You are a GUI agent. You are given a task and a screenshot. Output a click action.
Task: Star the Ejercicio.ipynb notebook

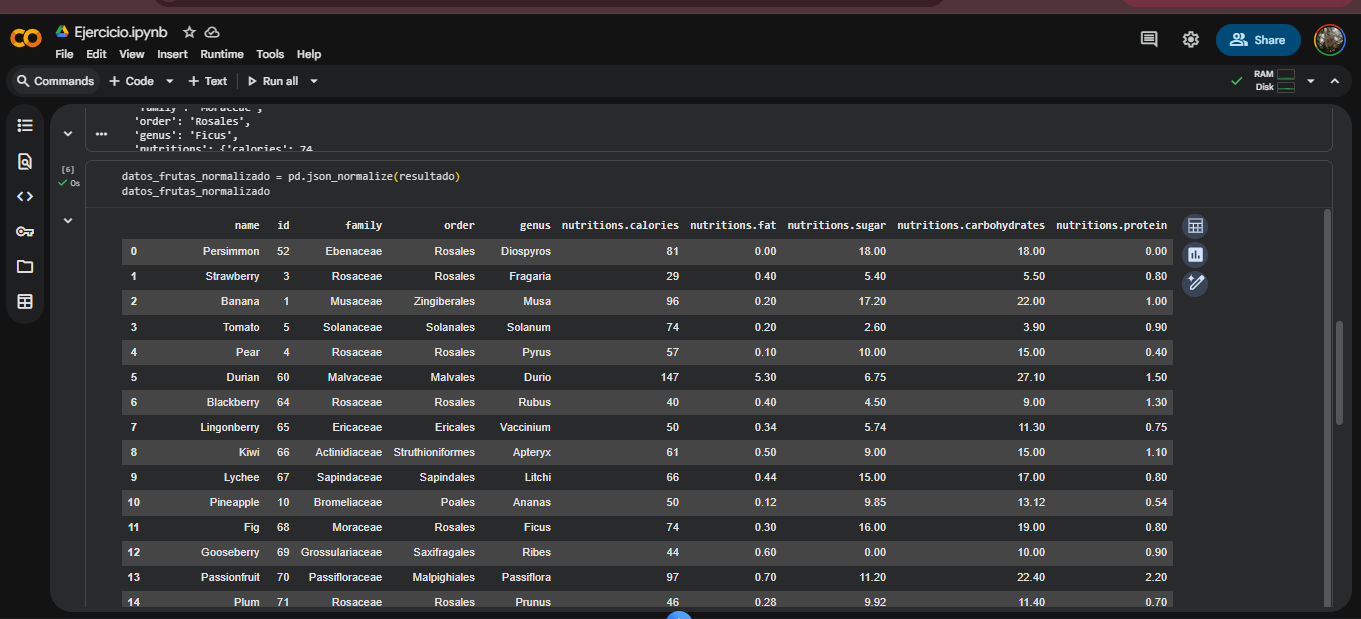[189, 32]
